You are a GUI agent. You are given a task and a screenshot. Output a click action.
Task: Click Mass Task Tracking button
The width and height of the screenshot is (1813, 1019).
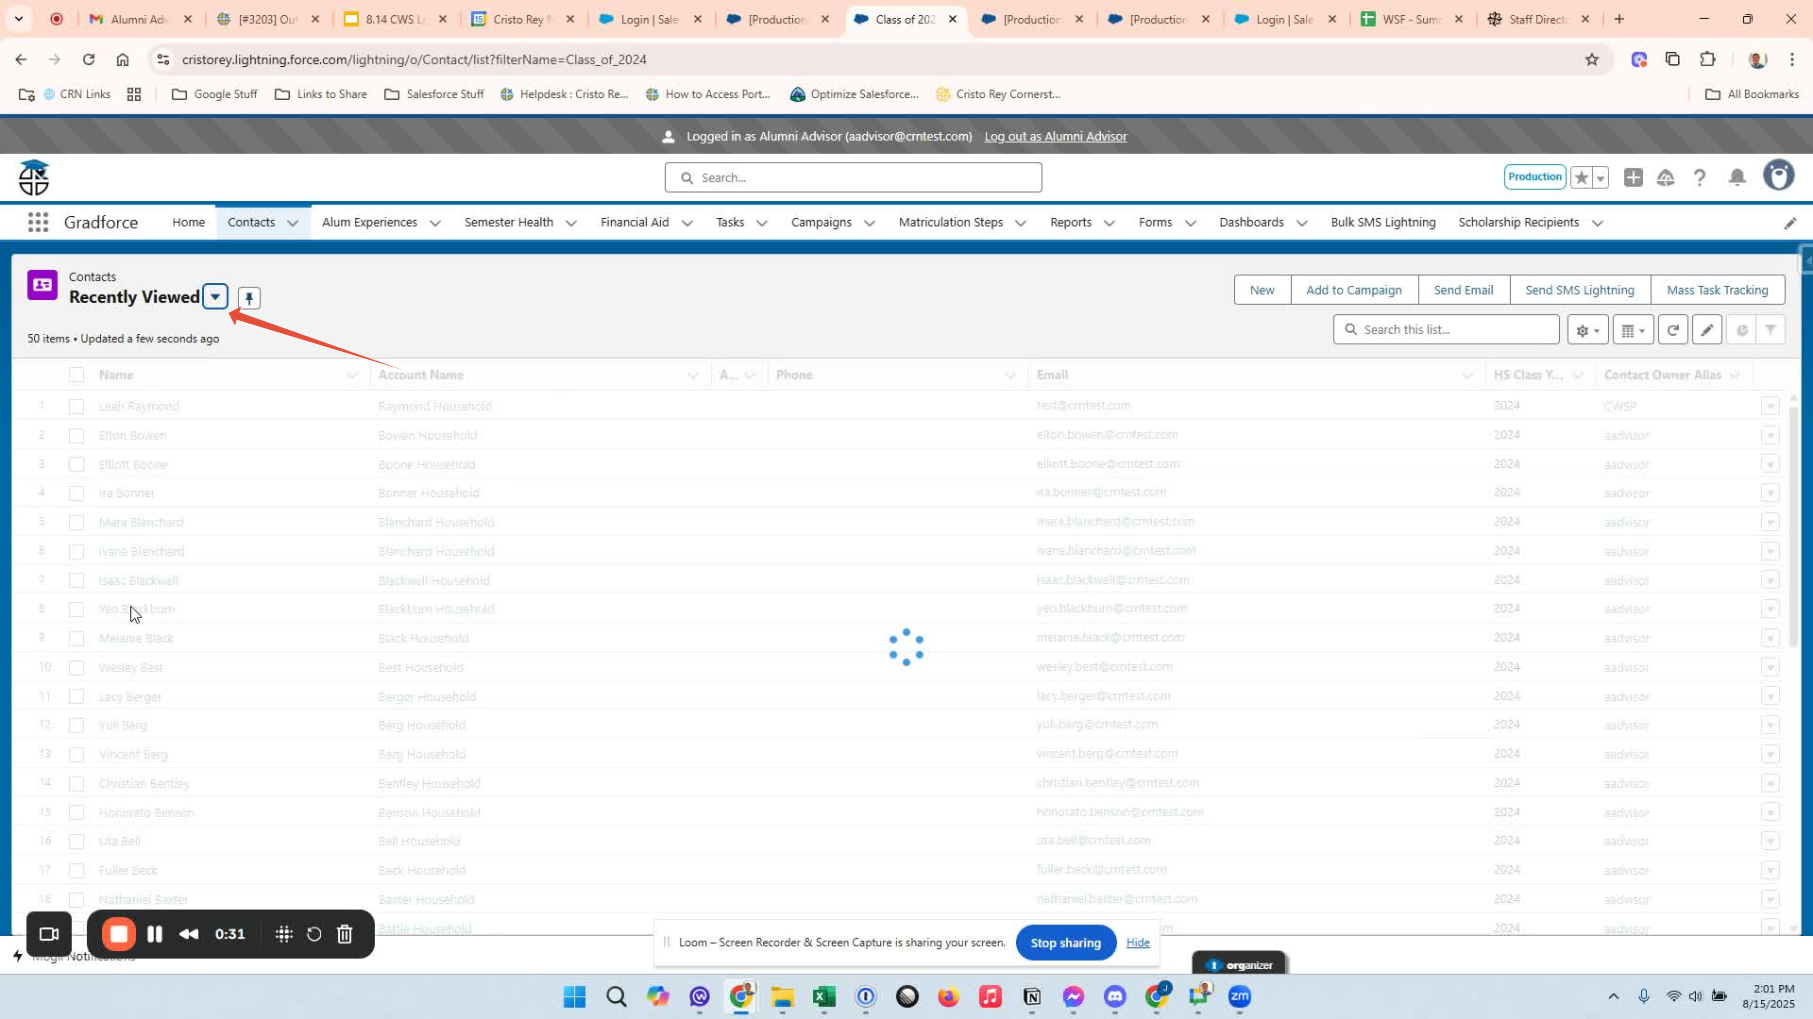(1717, 290)
